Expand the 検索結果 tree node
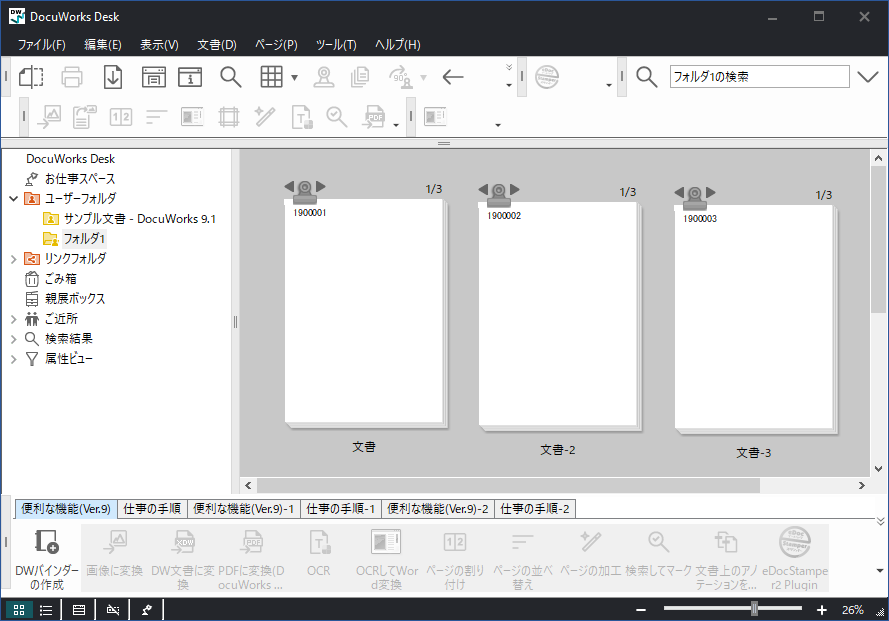The width and height of the screenshot is (889, 621). 14,339
